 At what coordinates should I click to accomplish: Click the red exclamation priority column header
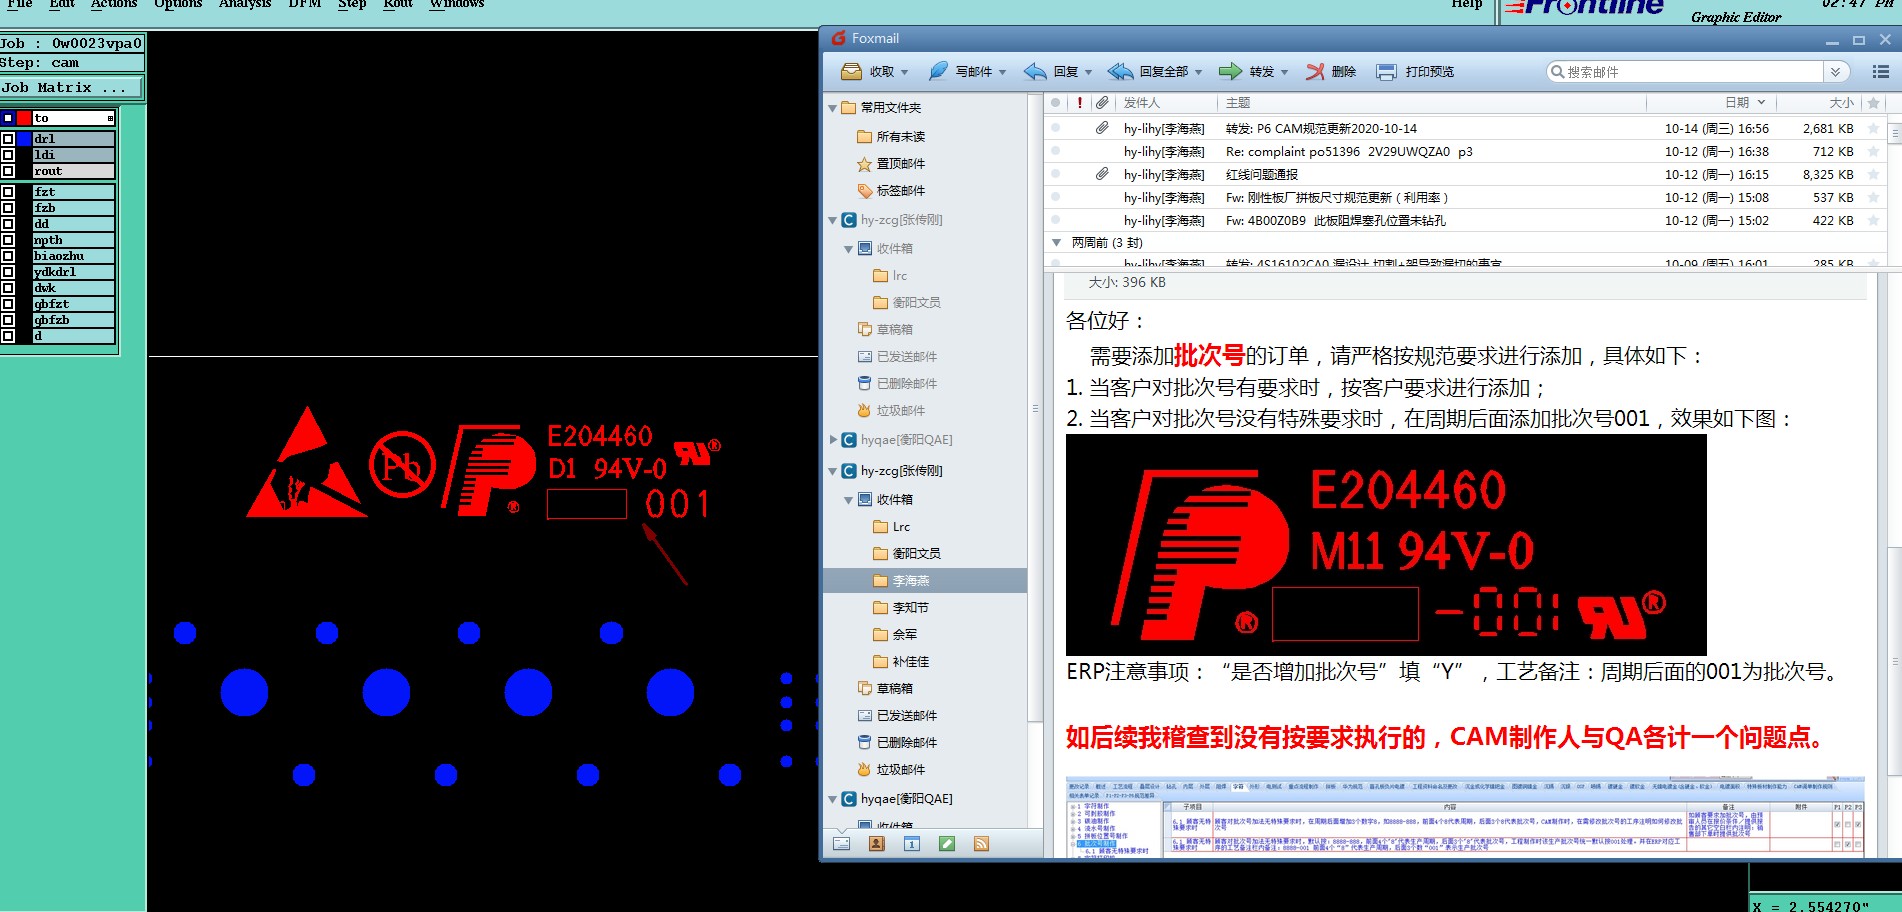click(1080, 103)
